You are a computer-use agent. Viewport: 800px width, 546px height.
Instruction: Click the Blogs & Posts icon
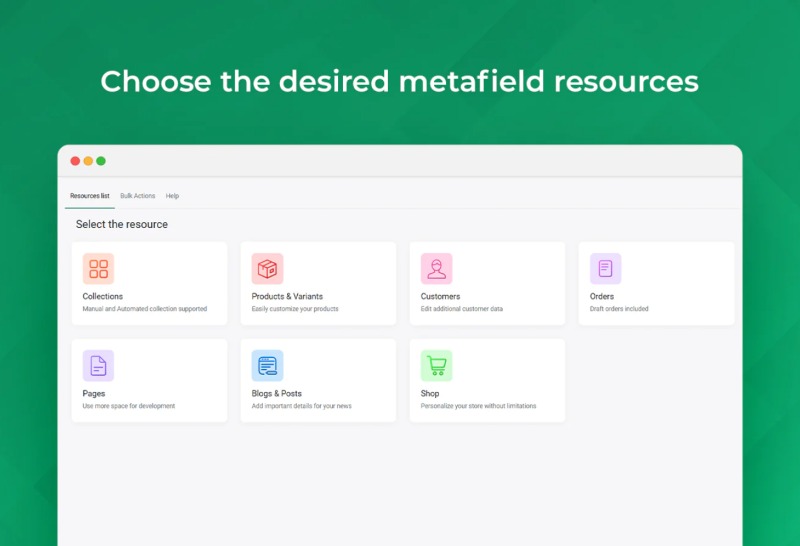(x=267, y=365)
